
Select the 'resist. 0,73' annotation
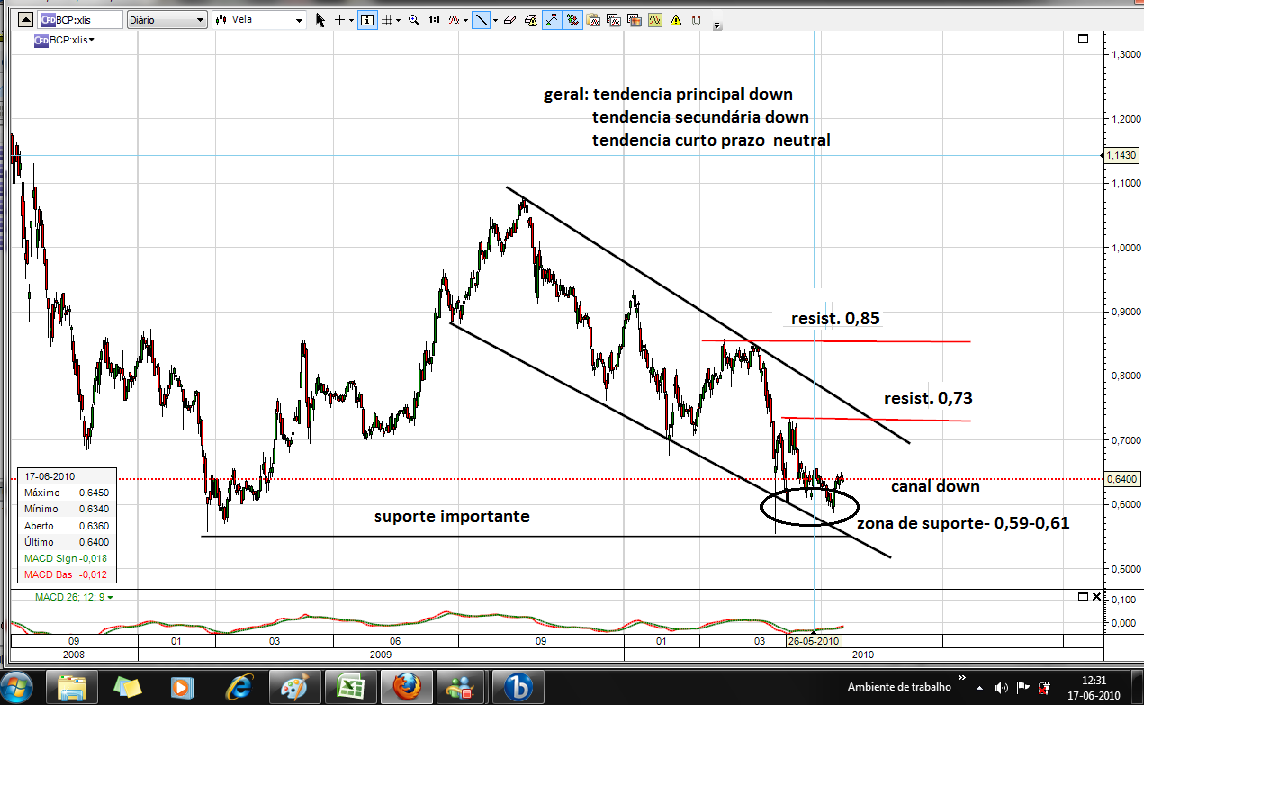click(928, 398)
